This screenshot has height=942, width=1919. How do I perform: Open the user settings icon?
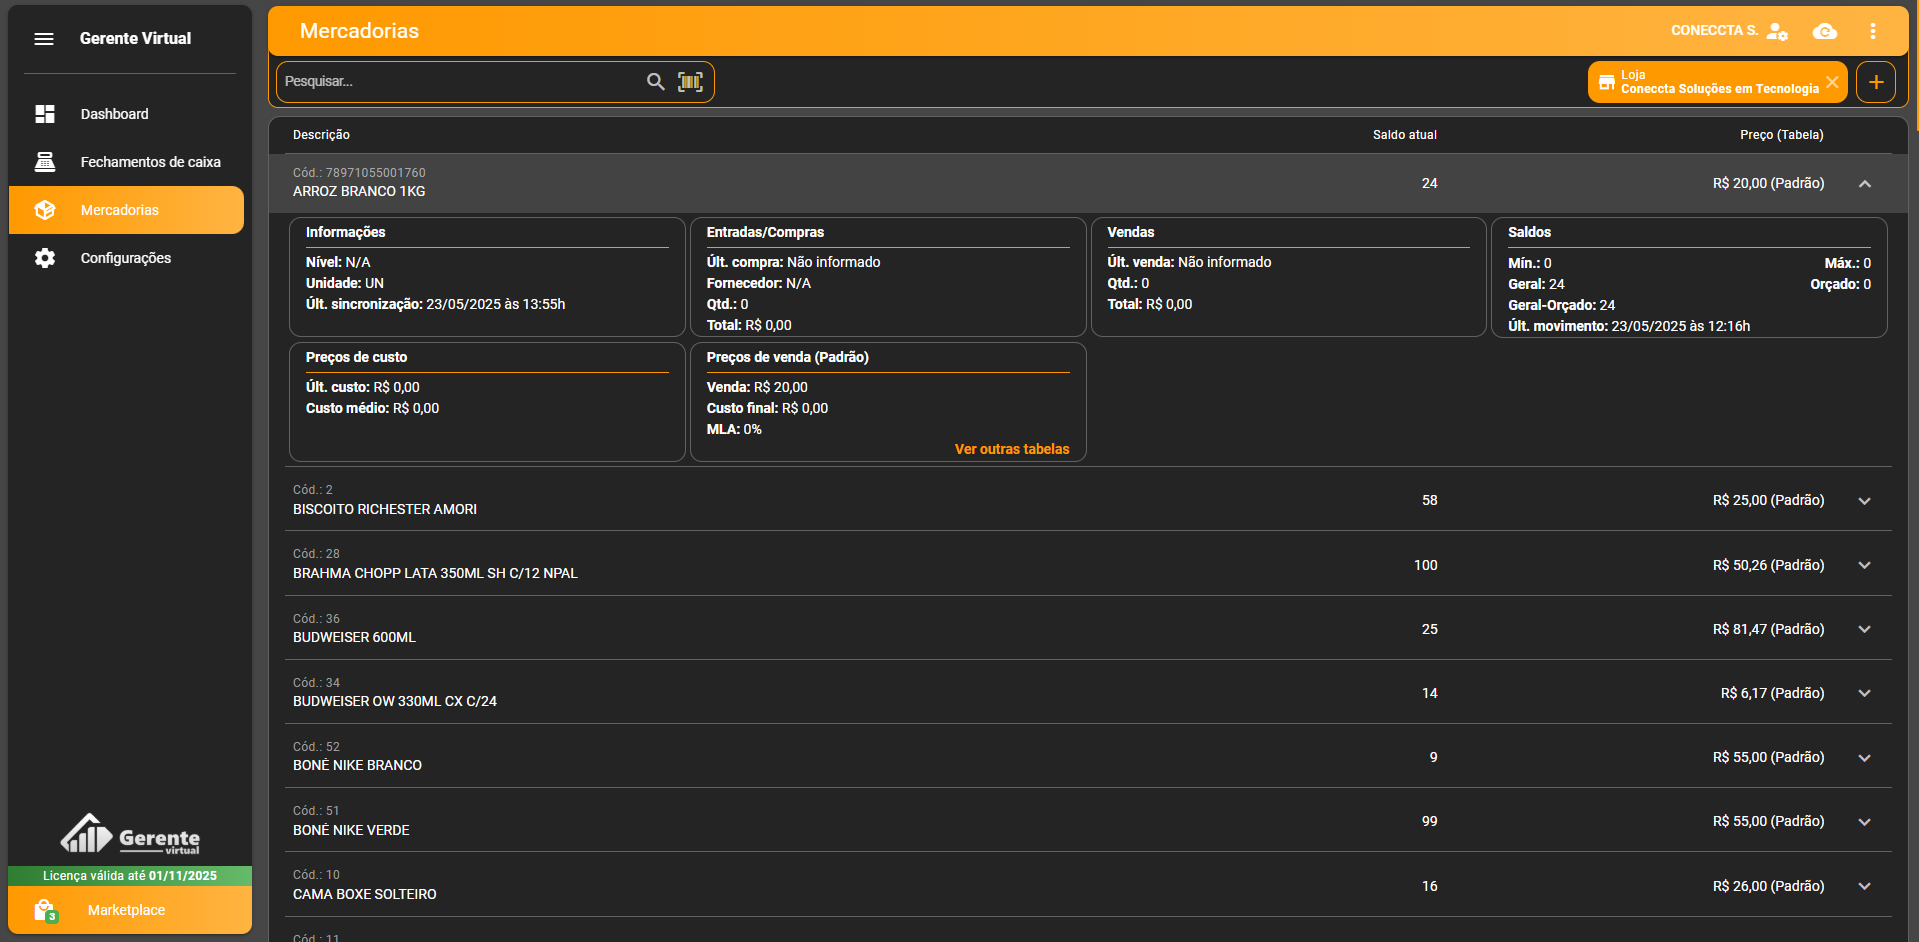click(x=1777, y=31)
